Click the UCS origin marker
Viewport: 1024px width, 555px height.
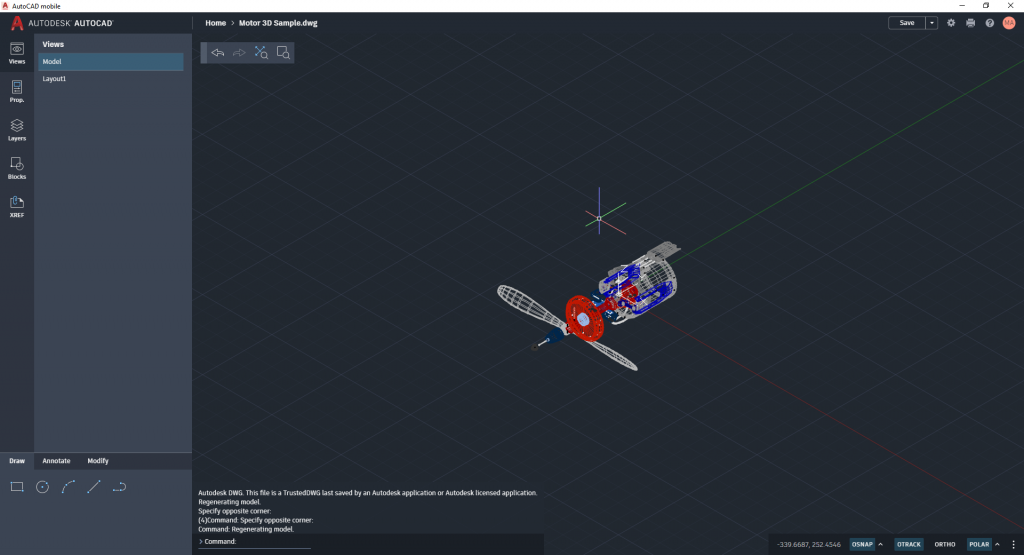pyautogui.click(x=599, y=219)
